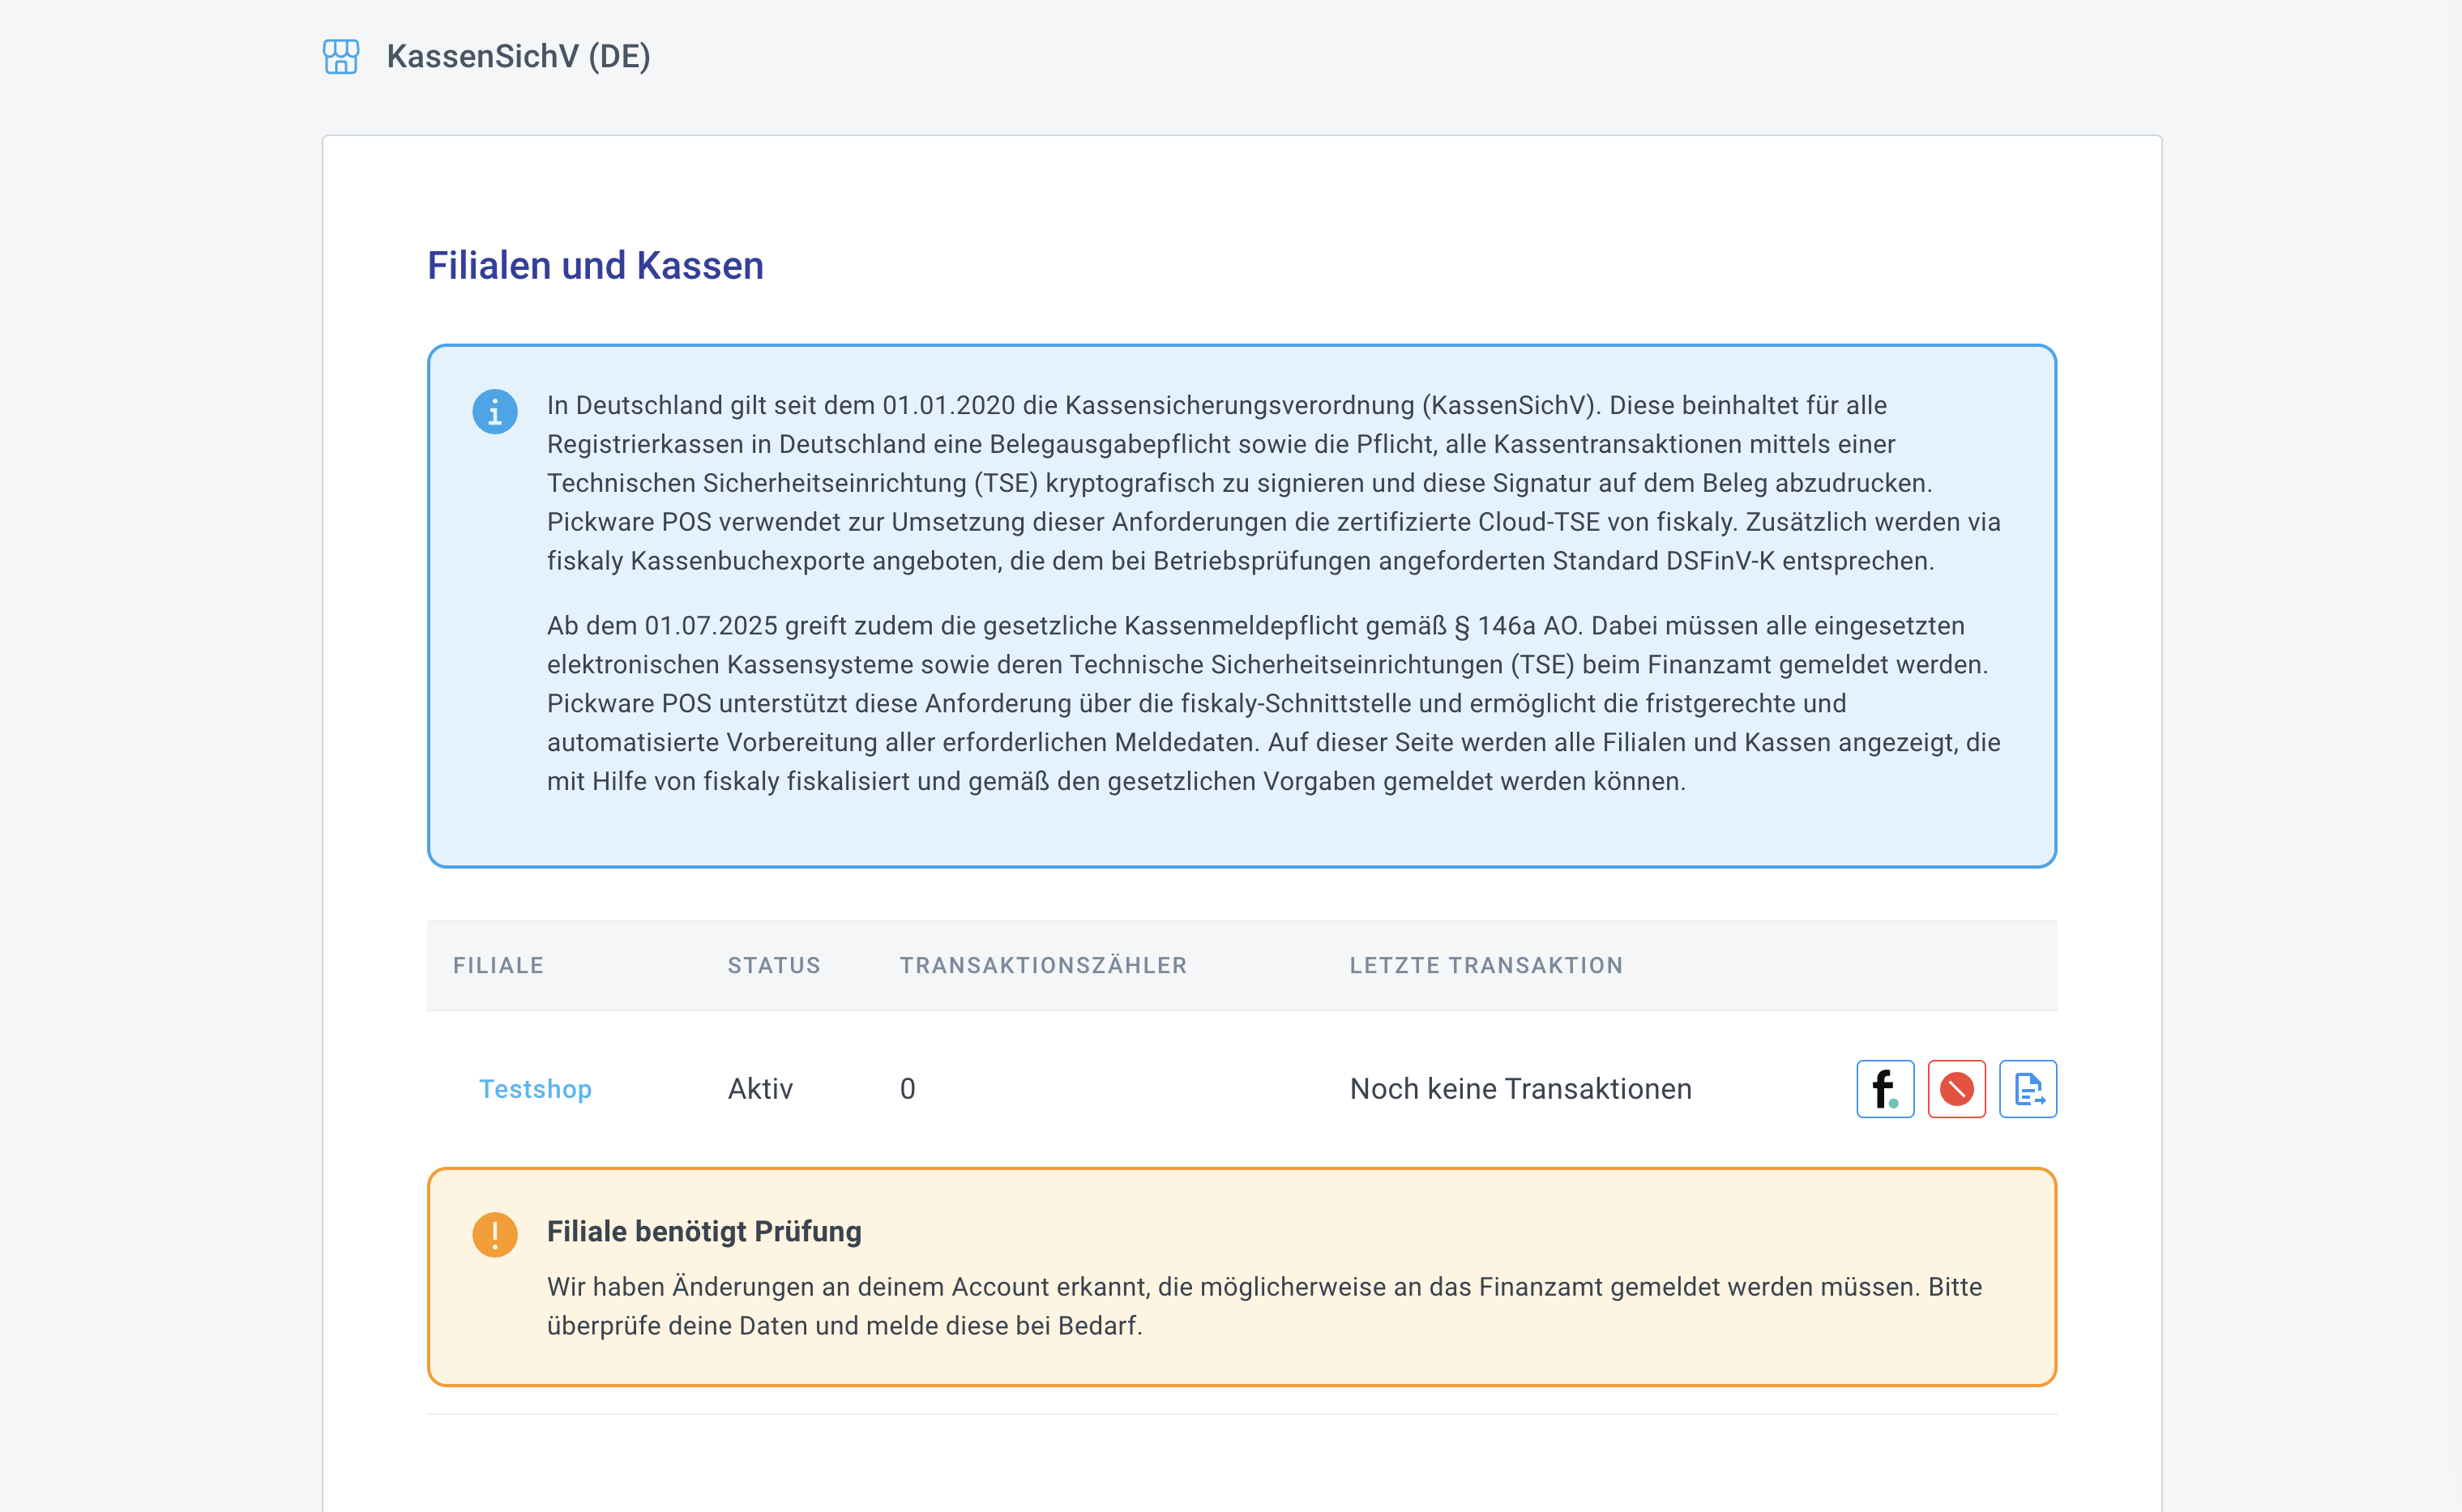Click the Aktiv status cell
Image resolution: width=2462 pixels, height=1512 pixels.
coord(760,1089)
